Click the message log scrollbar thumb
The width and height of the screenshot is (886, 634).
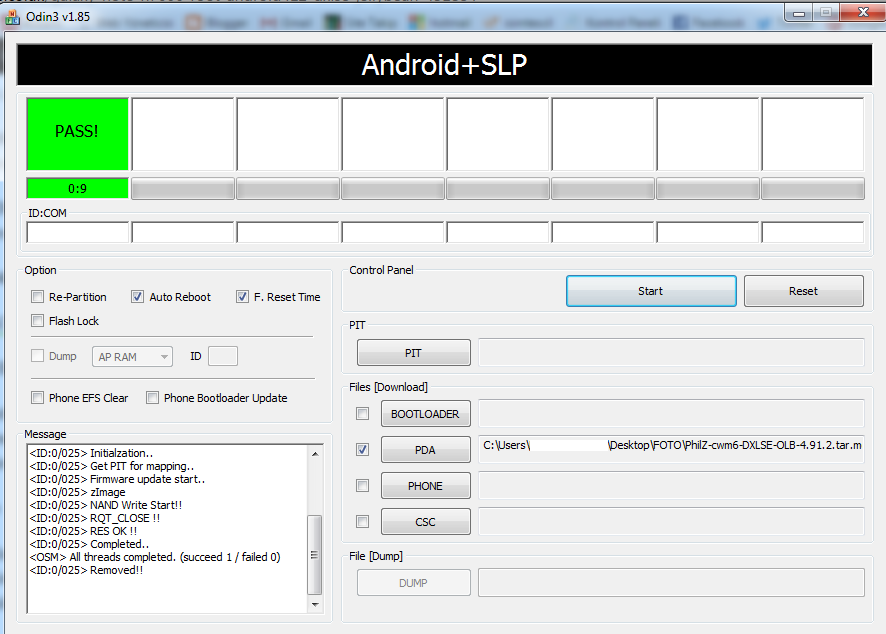[315, 554]
